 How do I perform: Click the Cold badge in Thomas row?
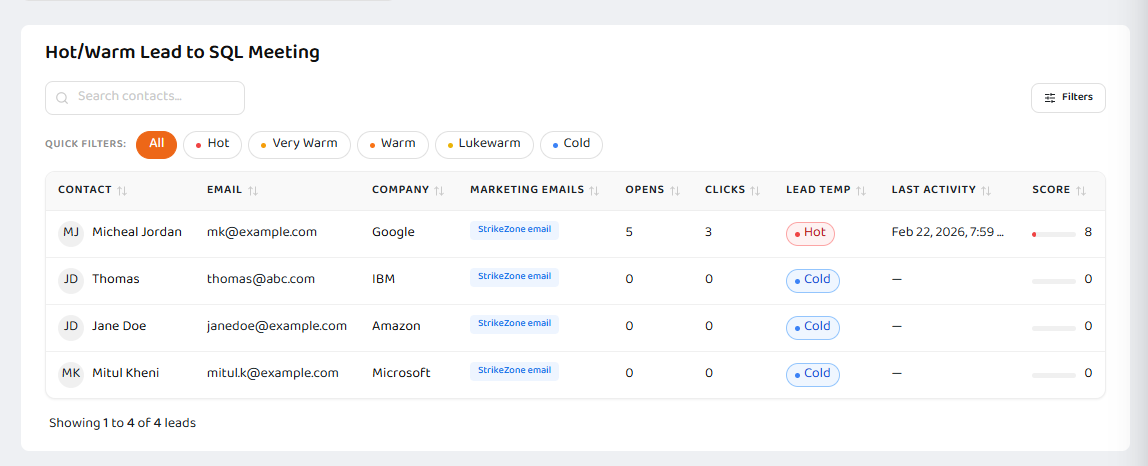[813, 281]
